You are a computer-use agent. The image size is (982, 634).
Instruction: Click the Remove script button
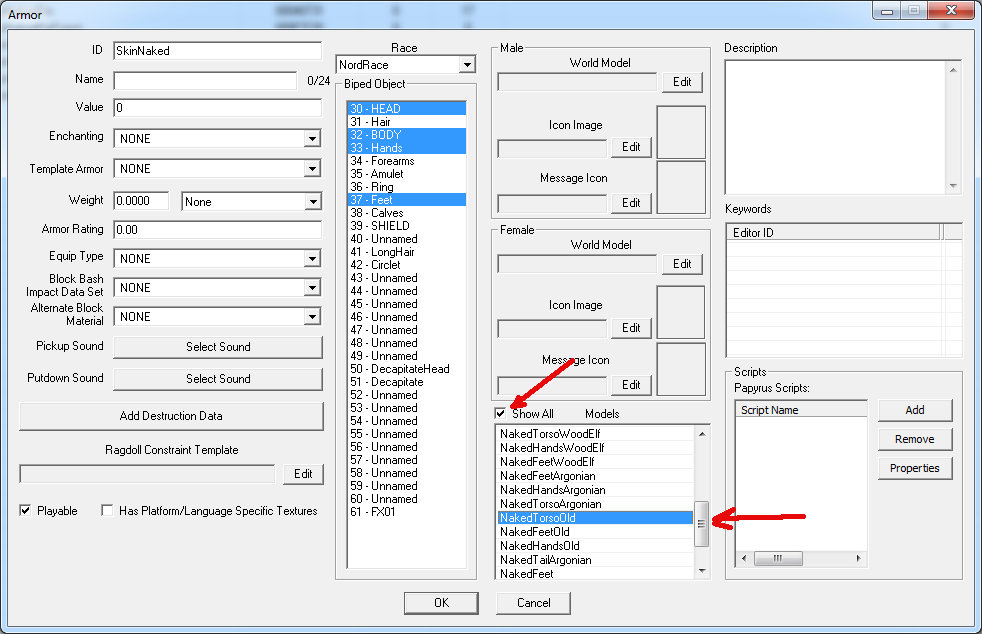click(x=914, y=439)
